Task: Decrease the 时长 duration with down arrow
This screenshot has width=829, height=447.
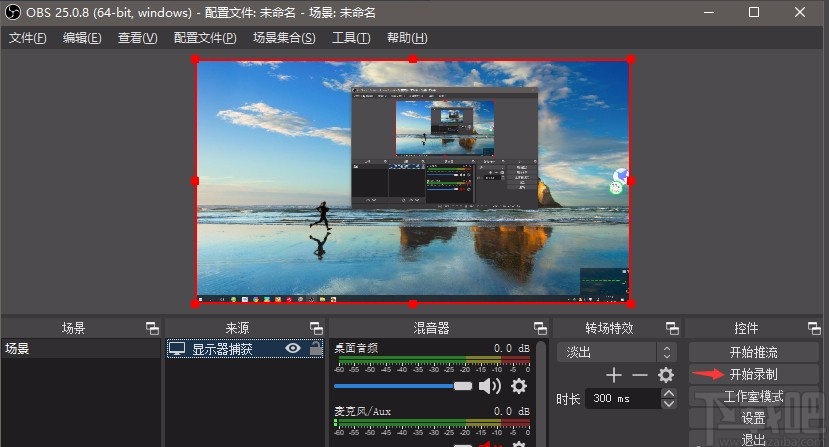Action: click(669, 404)
